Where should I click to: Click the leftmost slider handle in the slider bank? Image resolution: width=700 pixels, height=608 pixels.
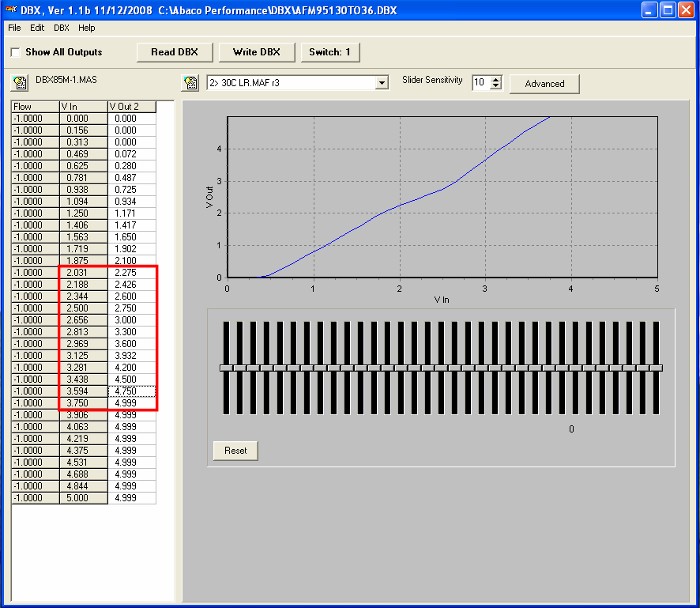click(x=226, y=368)
